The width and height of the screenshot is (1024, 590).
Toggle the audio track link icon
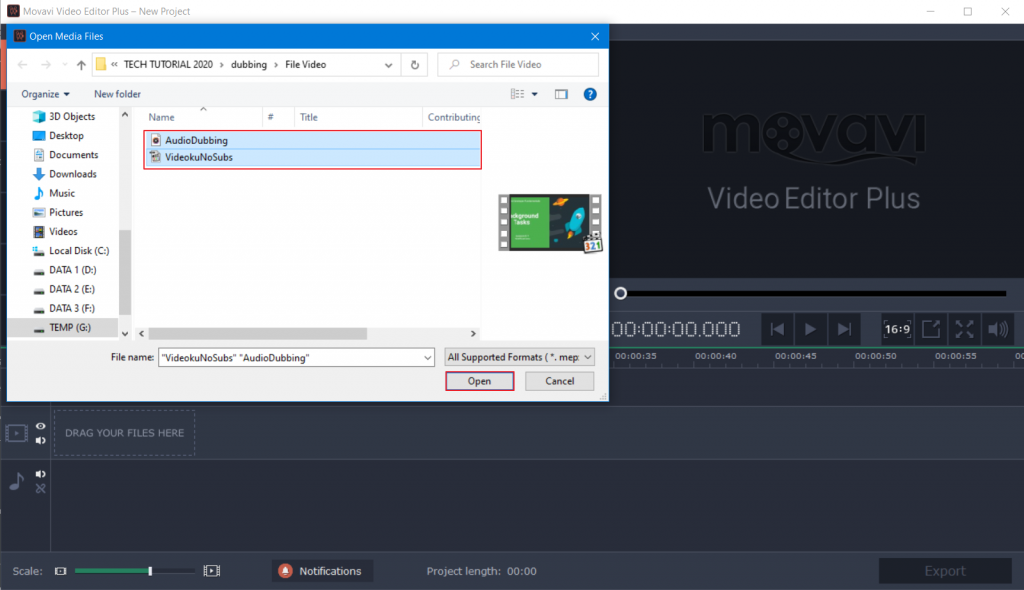pos(40,489)
